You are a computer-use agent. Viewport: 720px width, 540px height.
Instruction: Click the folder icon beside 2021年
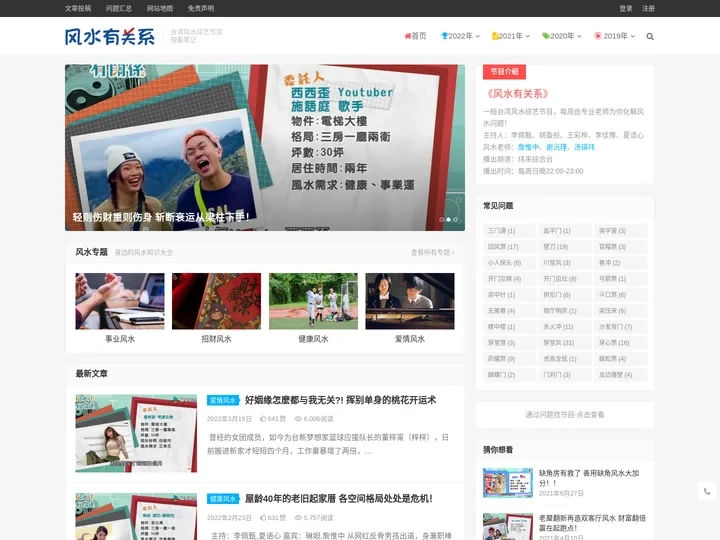coord(495,36)
